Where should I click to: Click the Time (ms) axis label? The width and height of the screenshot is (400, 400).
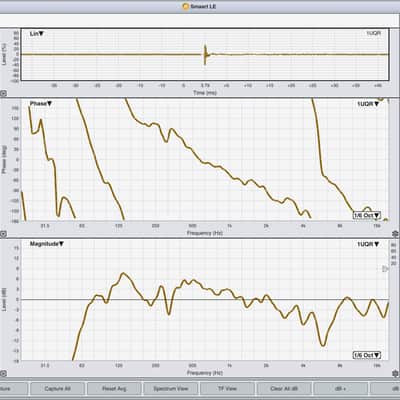(205, 93)
